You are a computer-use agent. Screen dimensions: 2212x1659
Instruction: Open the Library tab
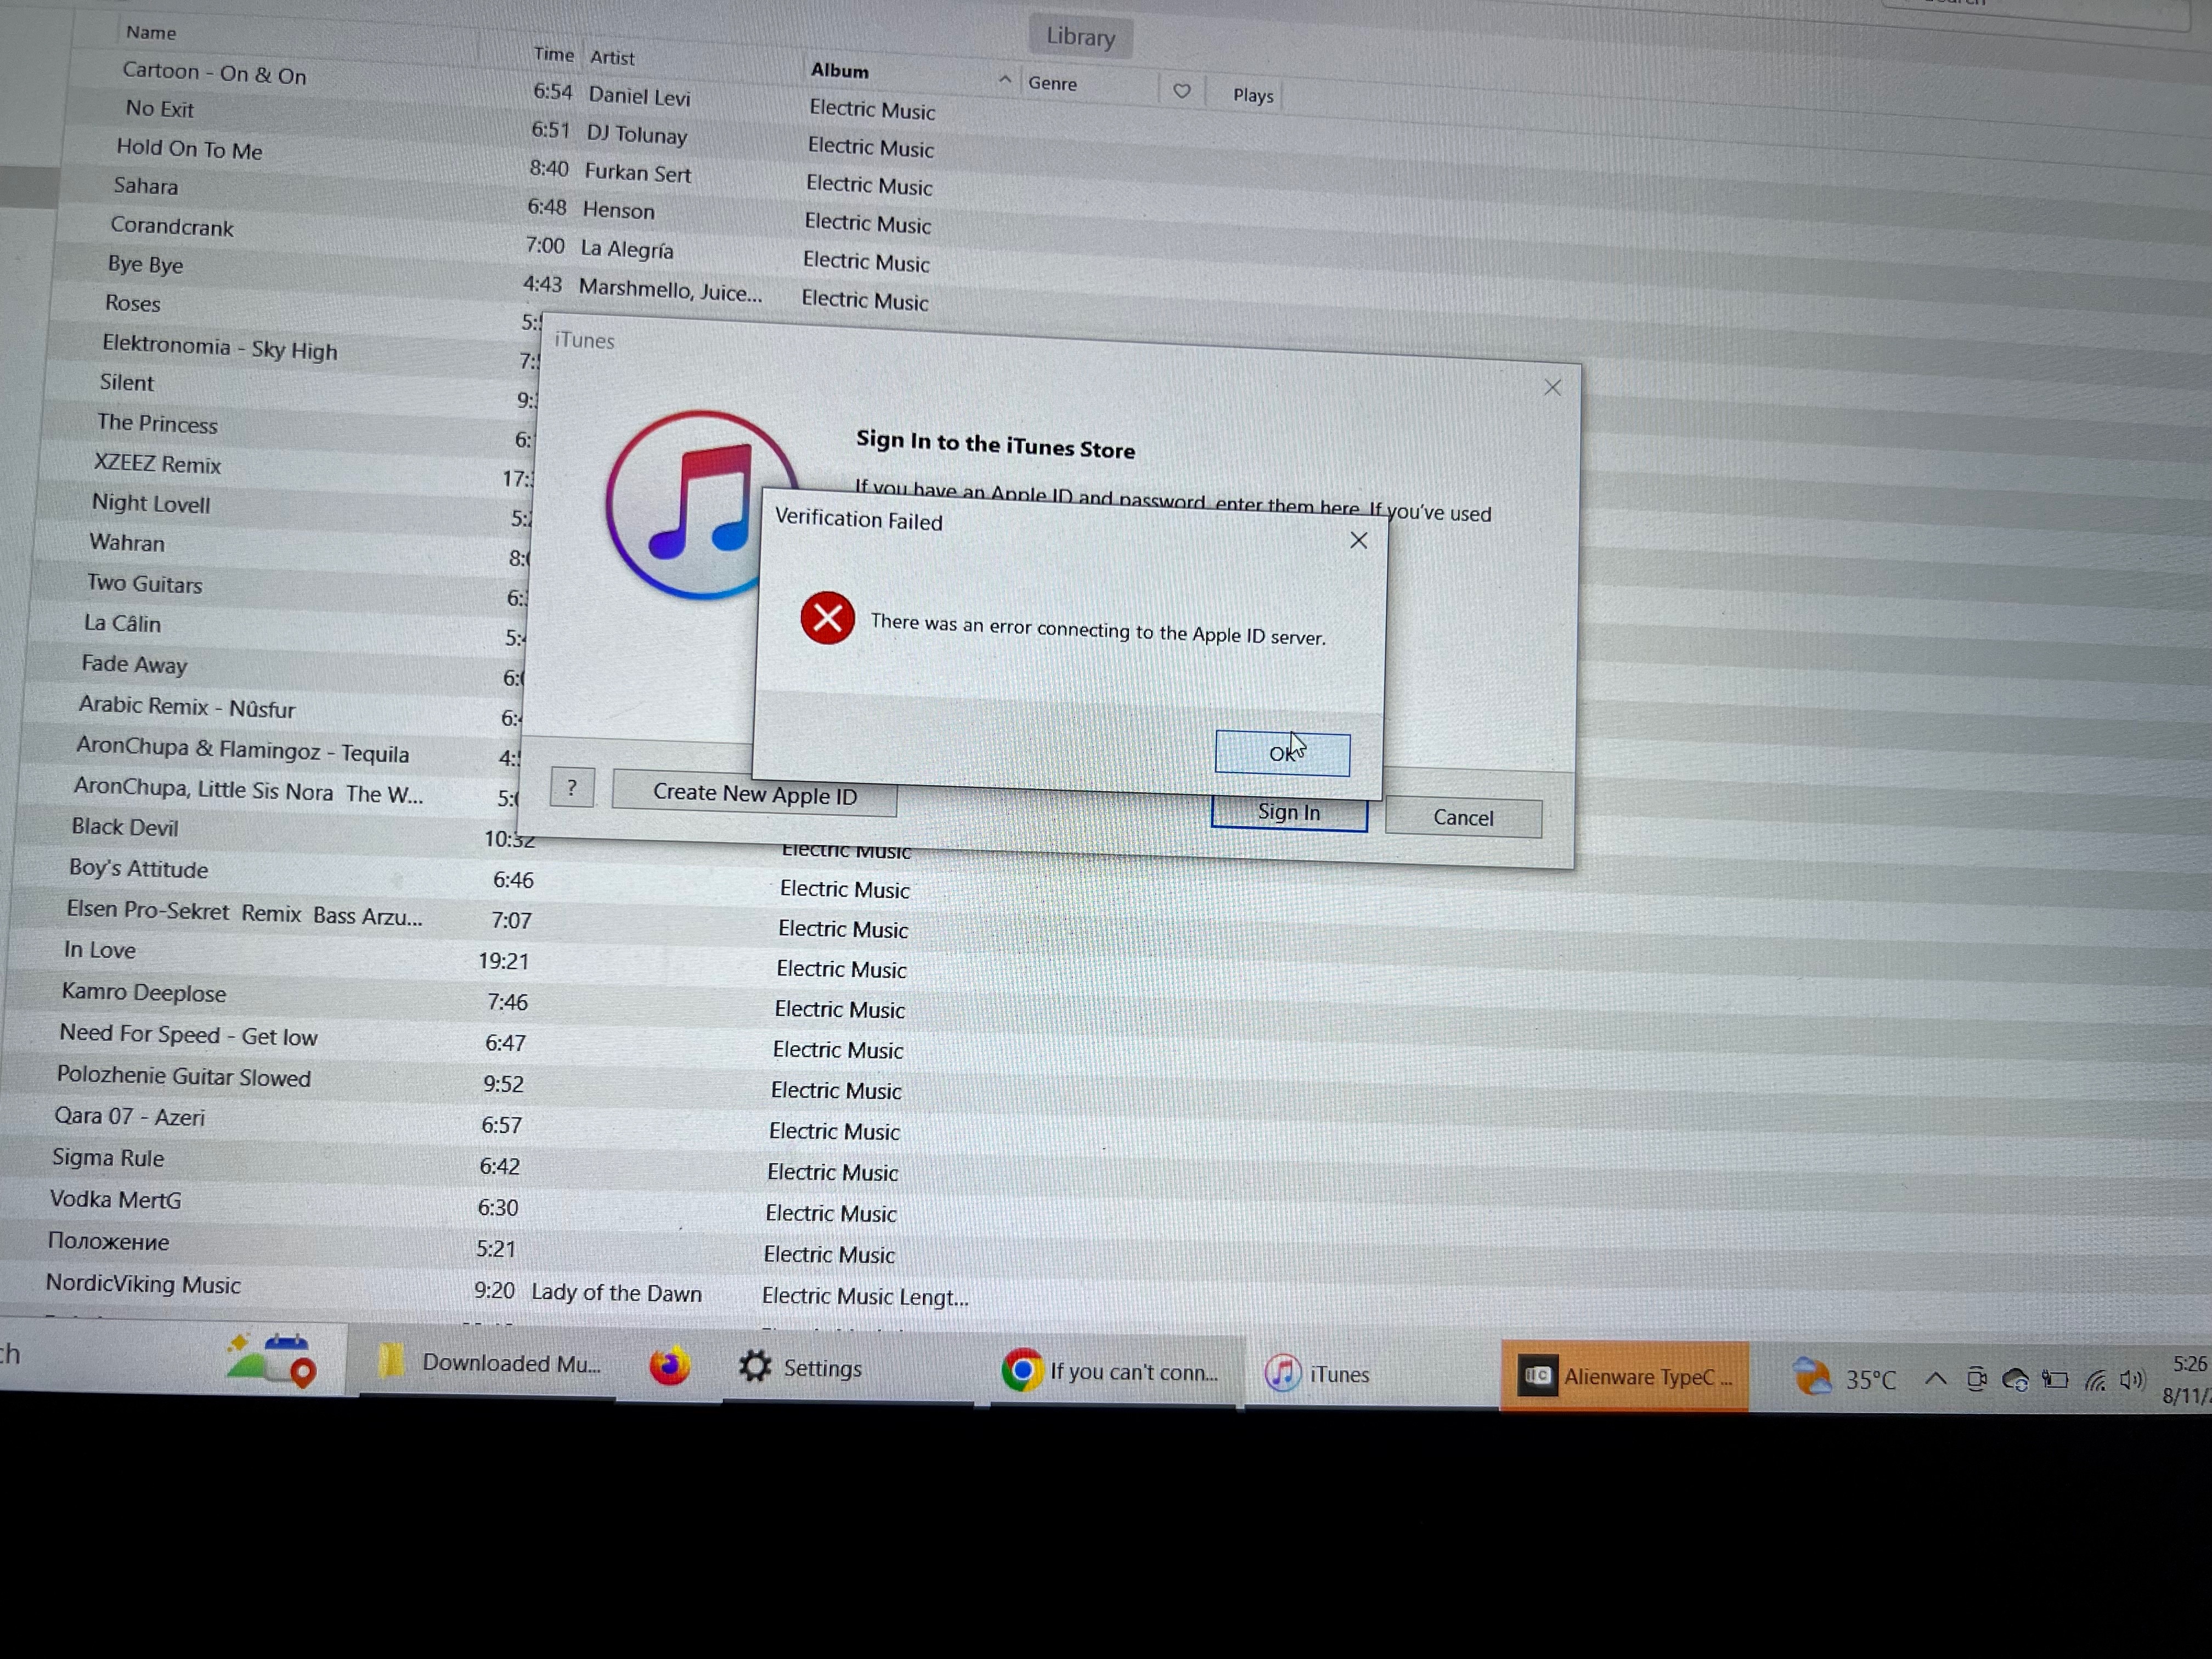pos(1080,37)
